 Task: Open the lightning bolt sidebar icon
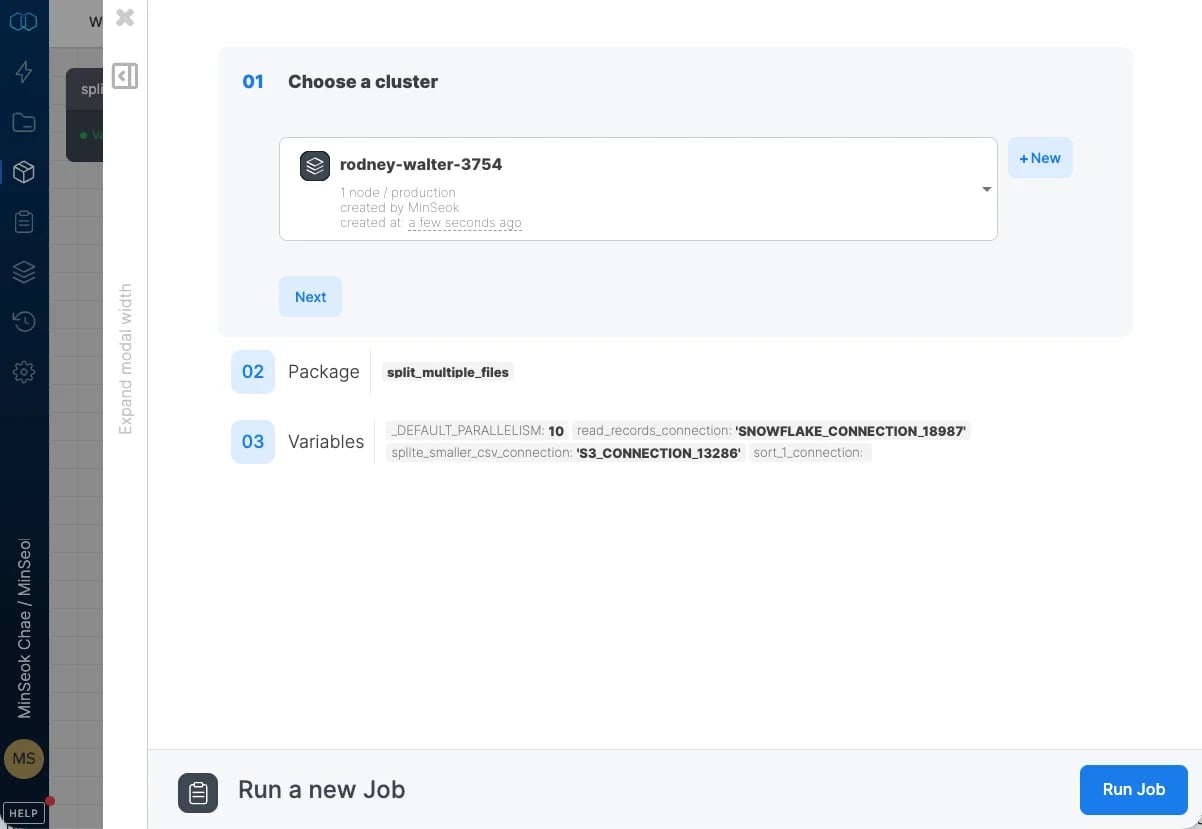24,72
